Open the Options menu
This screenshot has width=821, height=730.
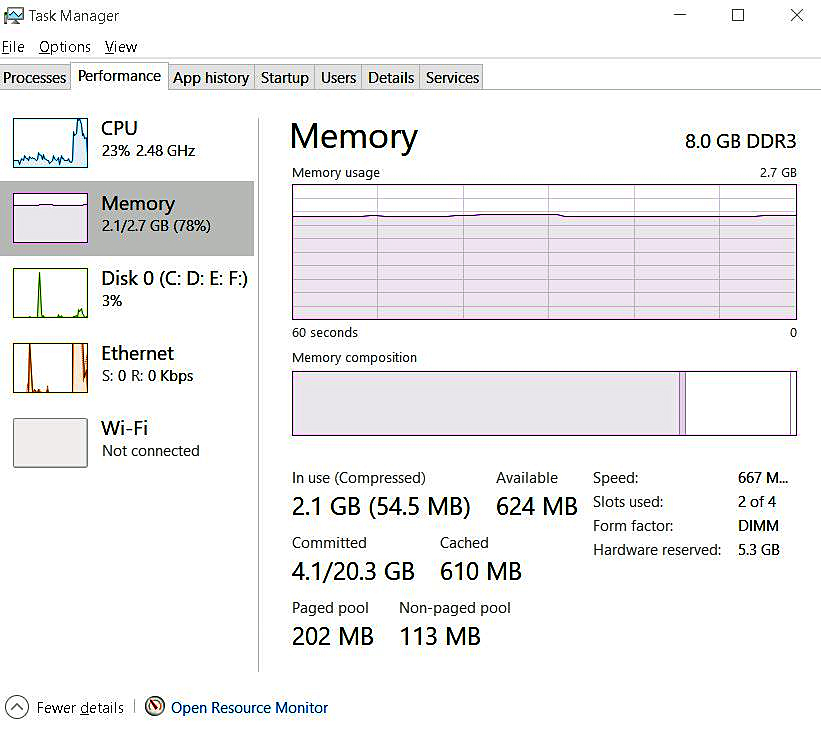tap(65, 47)
